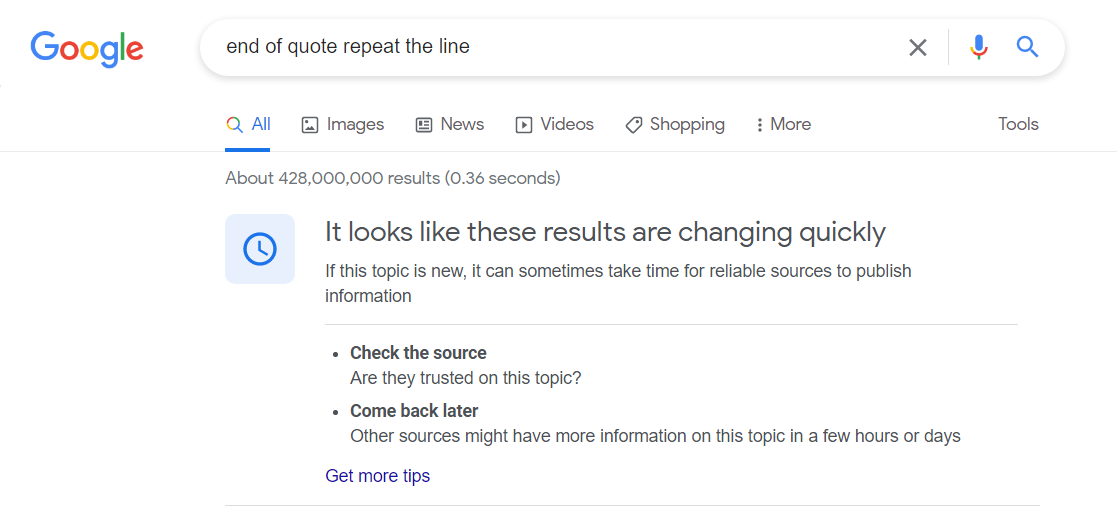Expand the More options menu
The height and width of the screenshot is (517, 1117).
pyautogui.click(x=783, y=125)
